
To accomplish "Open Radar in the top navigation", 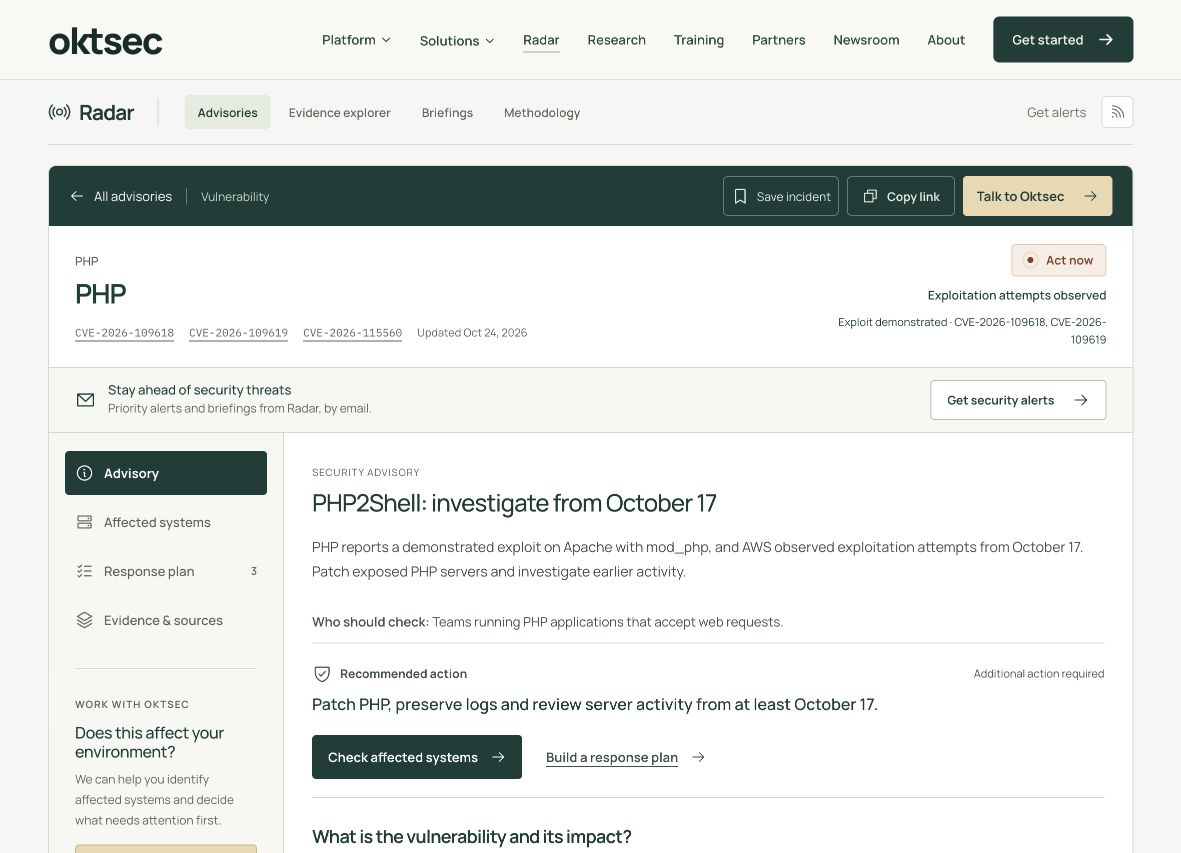I will pyautogui.click(x=541, y=40).
